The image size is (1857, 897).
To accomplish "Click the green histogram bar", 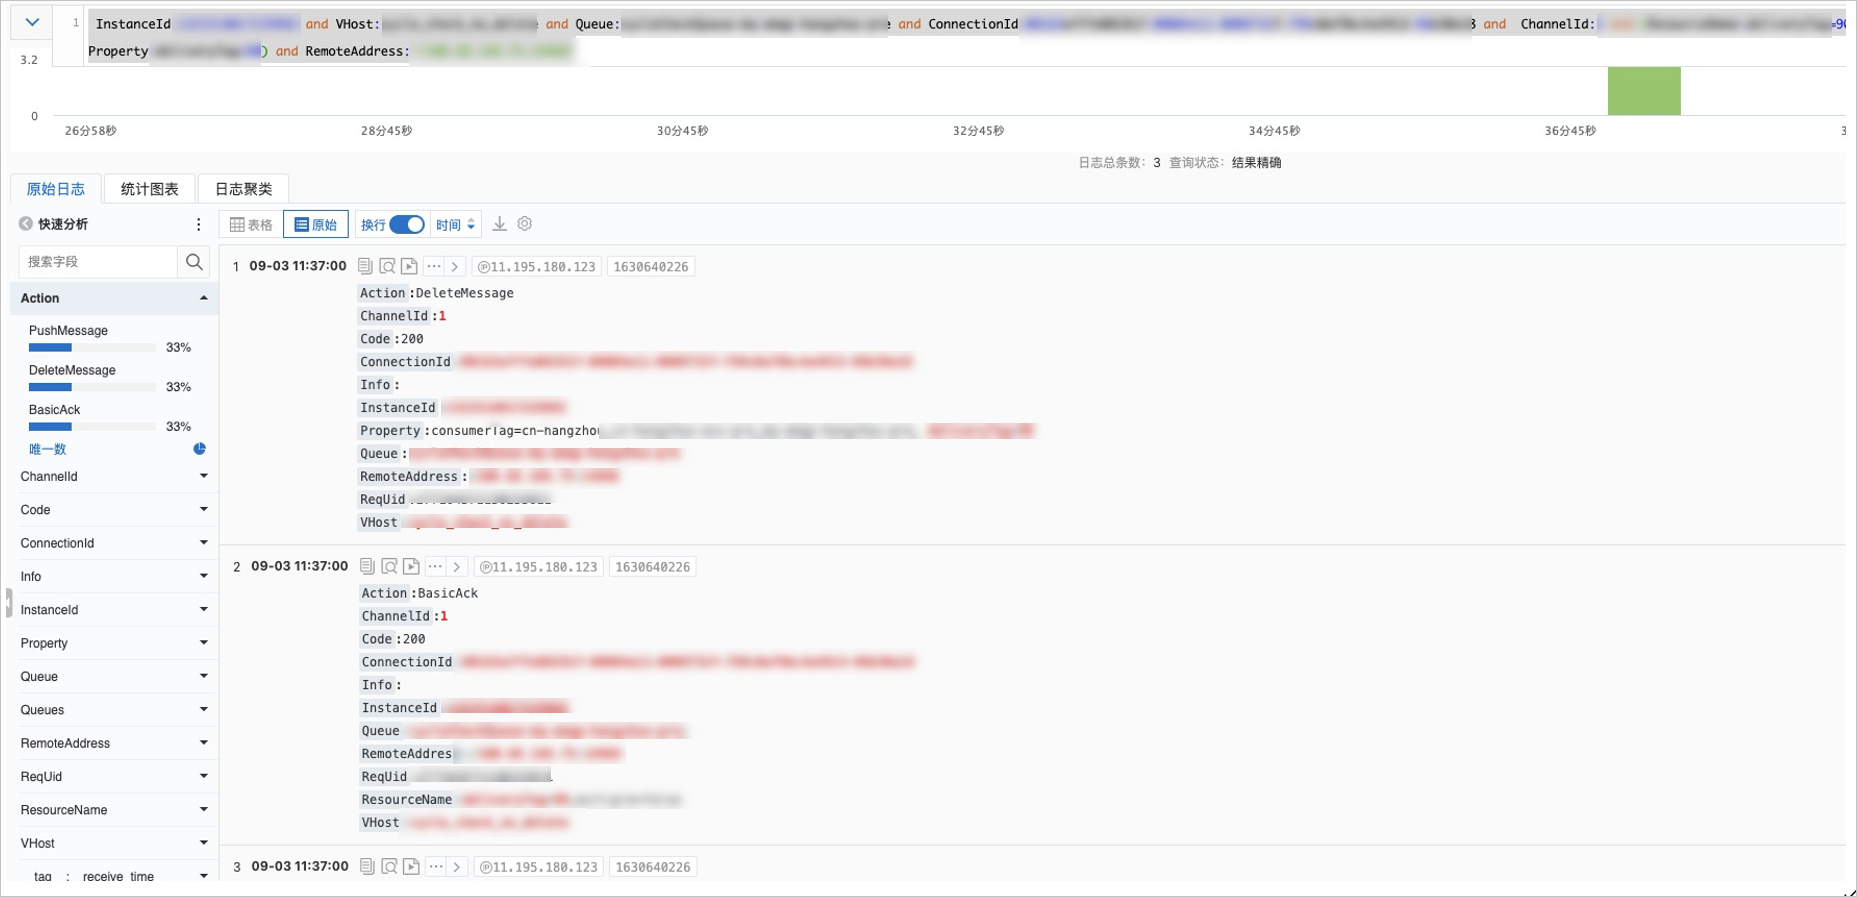I will (1644, 91).
